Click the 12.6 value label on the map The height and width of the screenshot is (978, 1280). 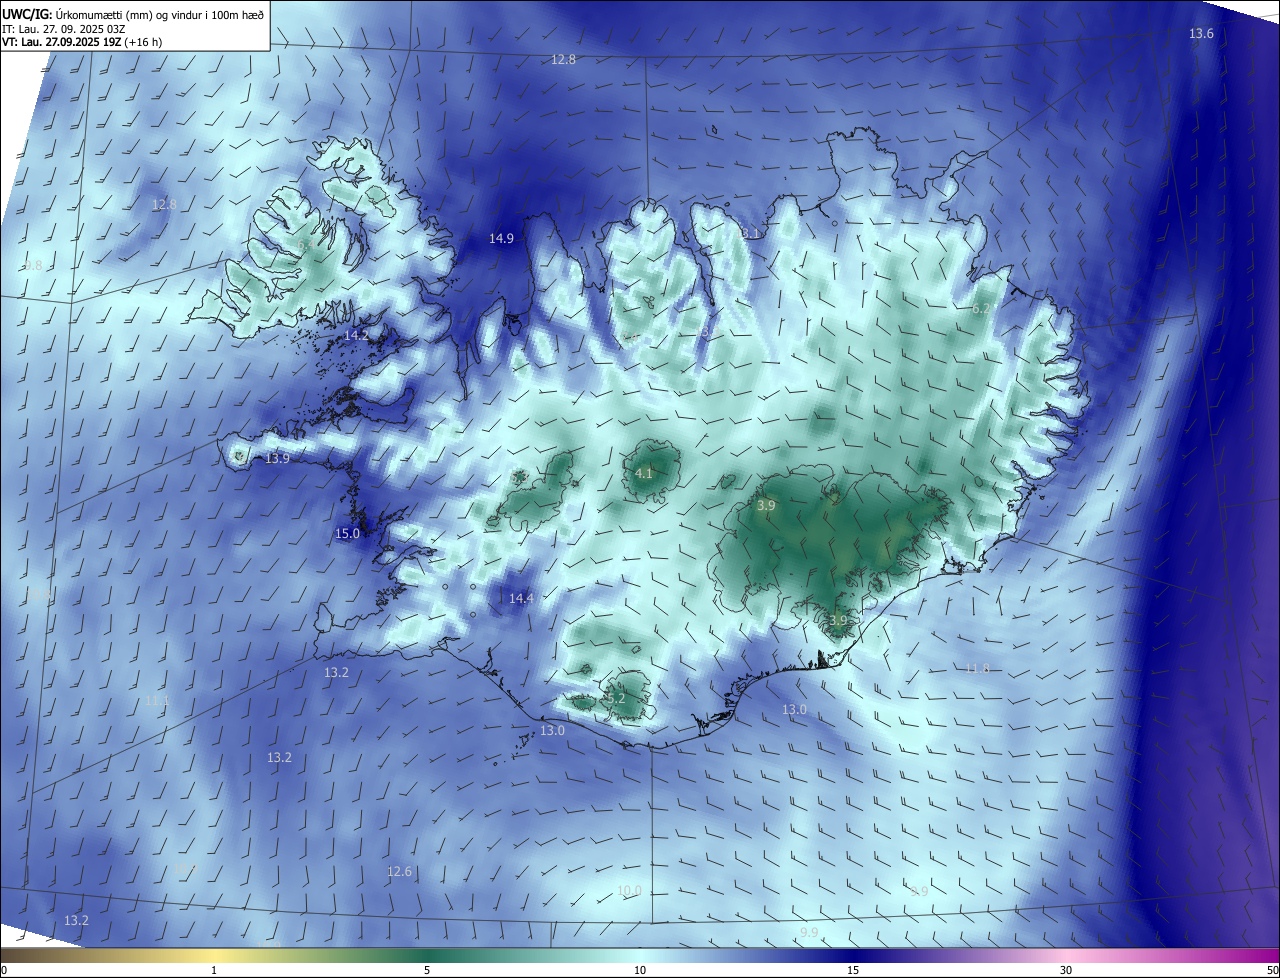399,872
